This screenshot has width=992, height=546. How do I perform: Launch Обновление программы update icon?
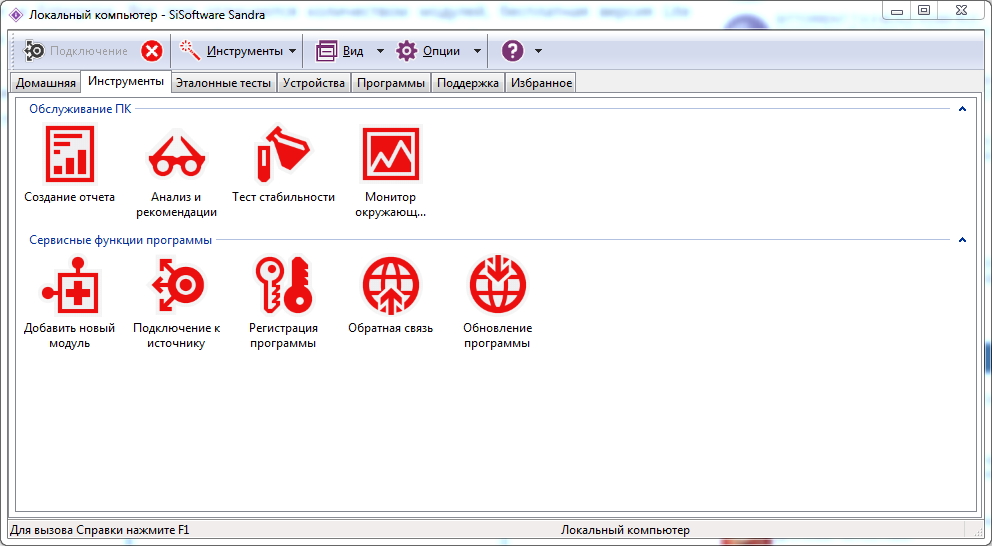pos(497,285)
